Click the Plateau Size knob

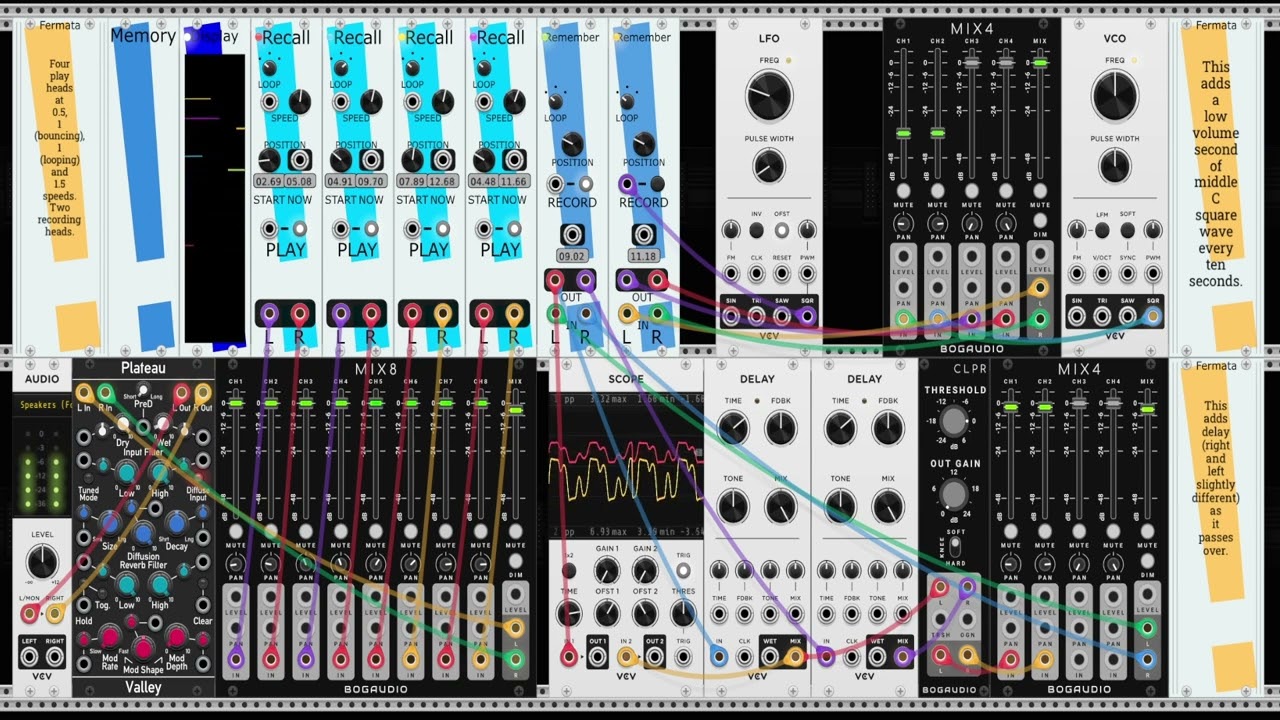(110, 523)
